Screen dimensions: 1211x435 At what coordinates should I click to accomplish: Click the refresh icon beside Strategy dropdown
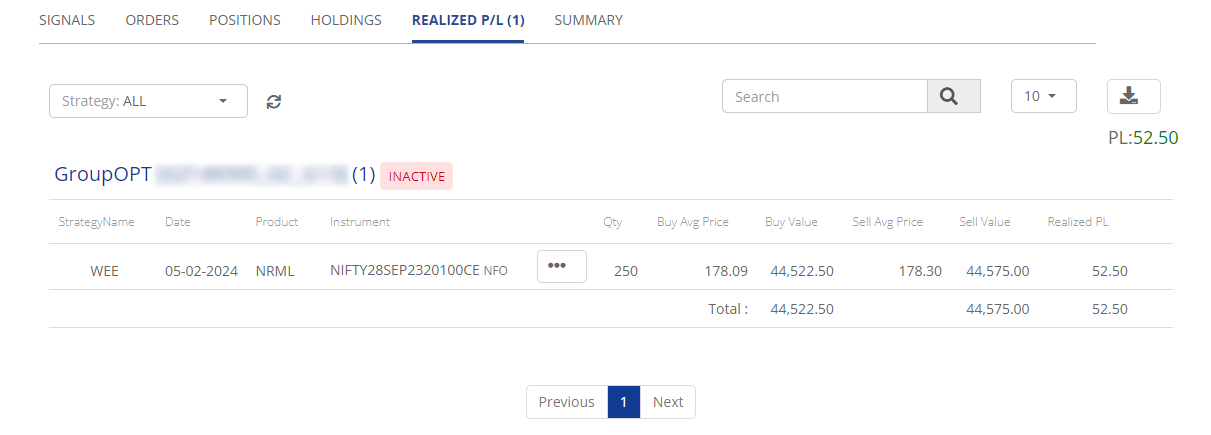[x=274, y=101]
